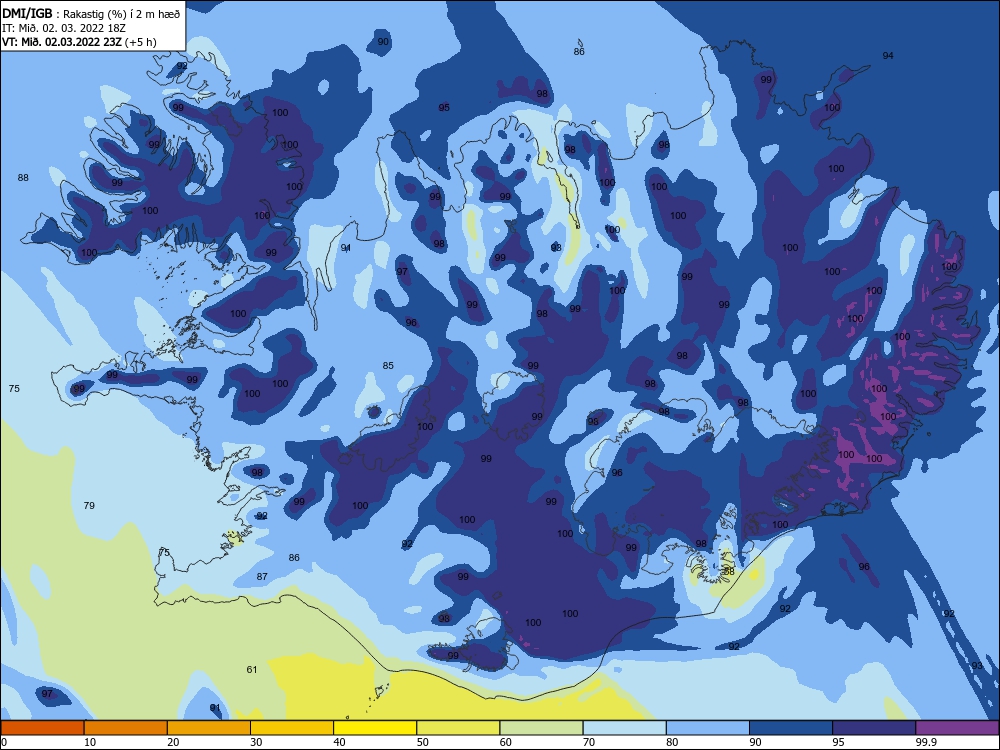Image resolution: width=1000 pixels, height=750 pixels.
Task: Click the orange 10–20 legend color segment
Action: coord(126,728)
